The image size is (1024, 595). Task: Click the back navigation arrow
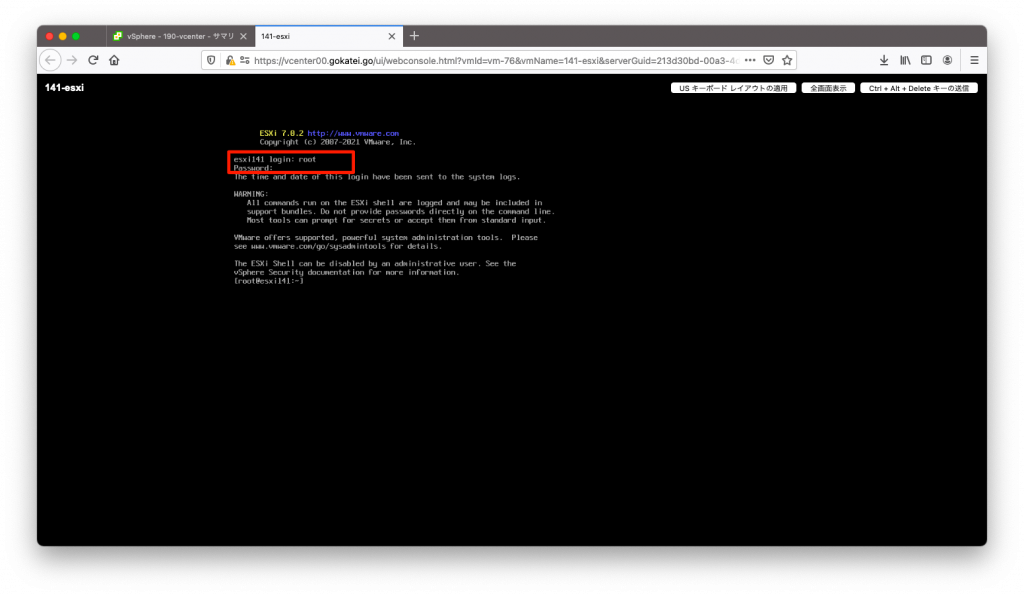50,60
